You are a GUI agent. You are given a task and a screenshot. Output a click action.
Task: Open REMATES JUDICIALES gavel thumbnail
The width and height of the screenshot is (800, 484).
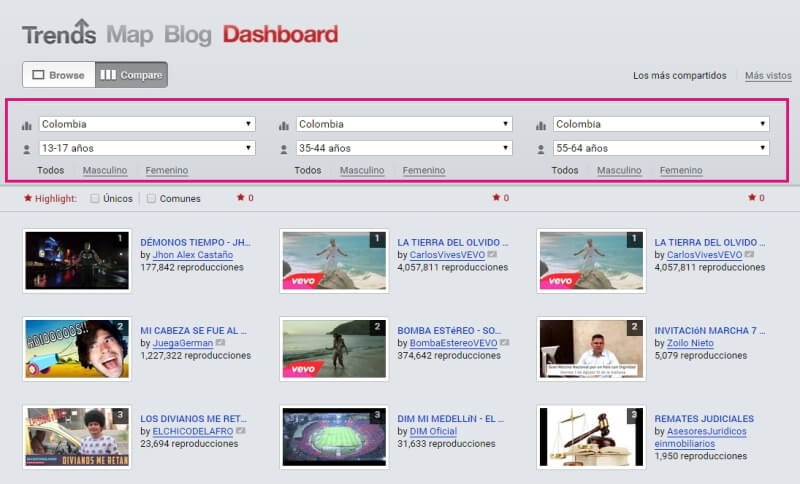[591, 437]
